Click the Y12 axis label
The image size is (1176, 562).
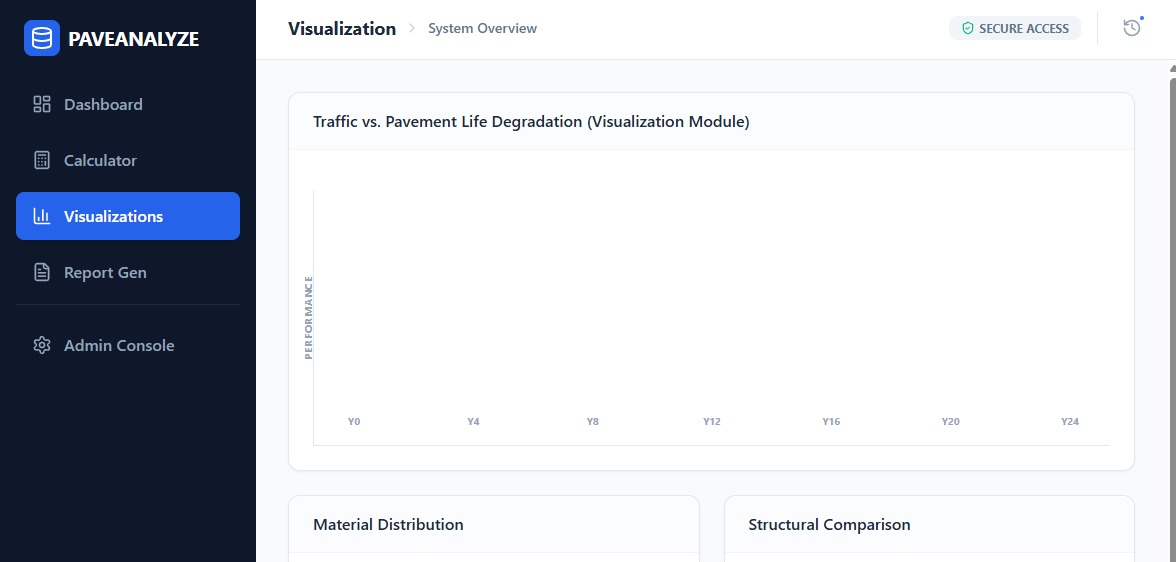point(712,422)
